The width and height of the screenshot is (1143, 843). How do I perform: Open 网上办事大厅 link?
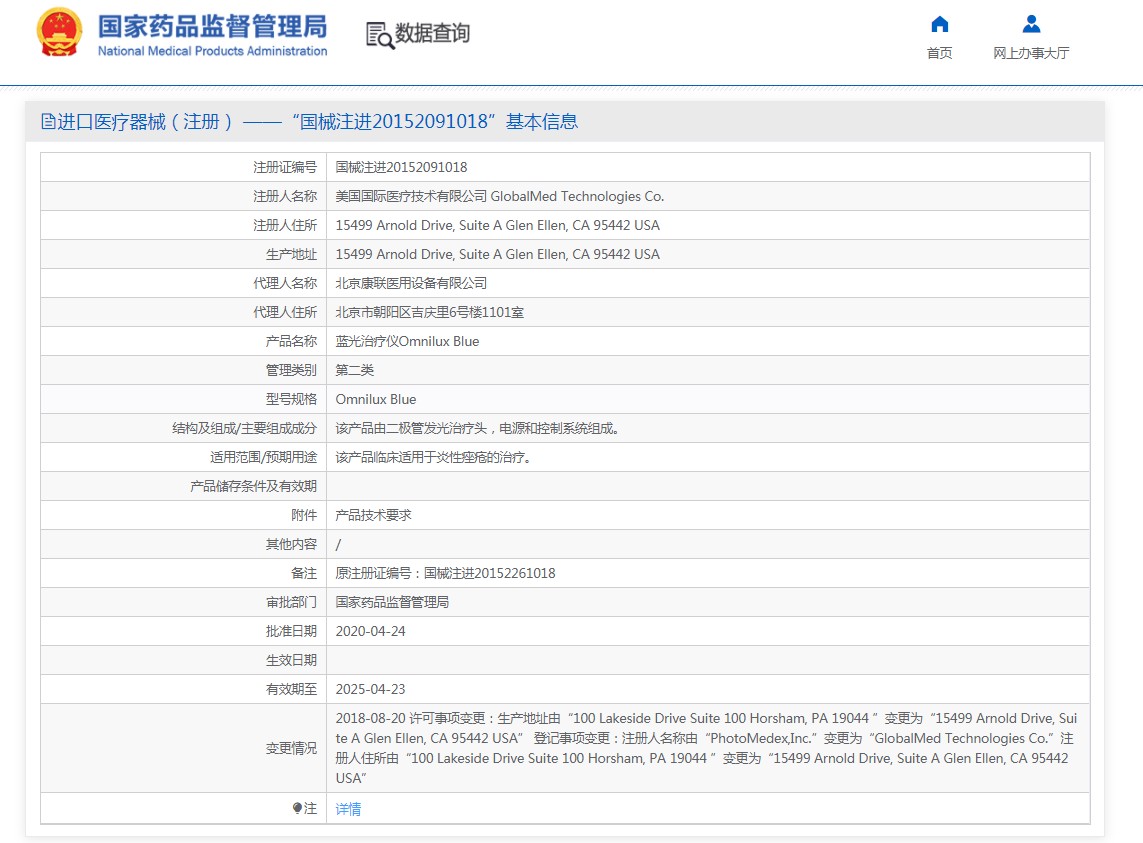click(x=1031, y=53)
